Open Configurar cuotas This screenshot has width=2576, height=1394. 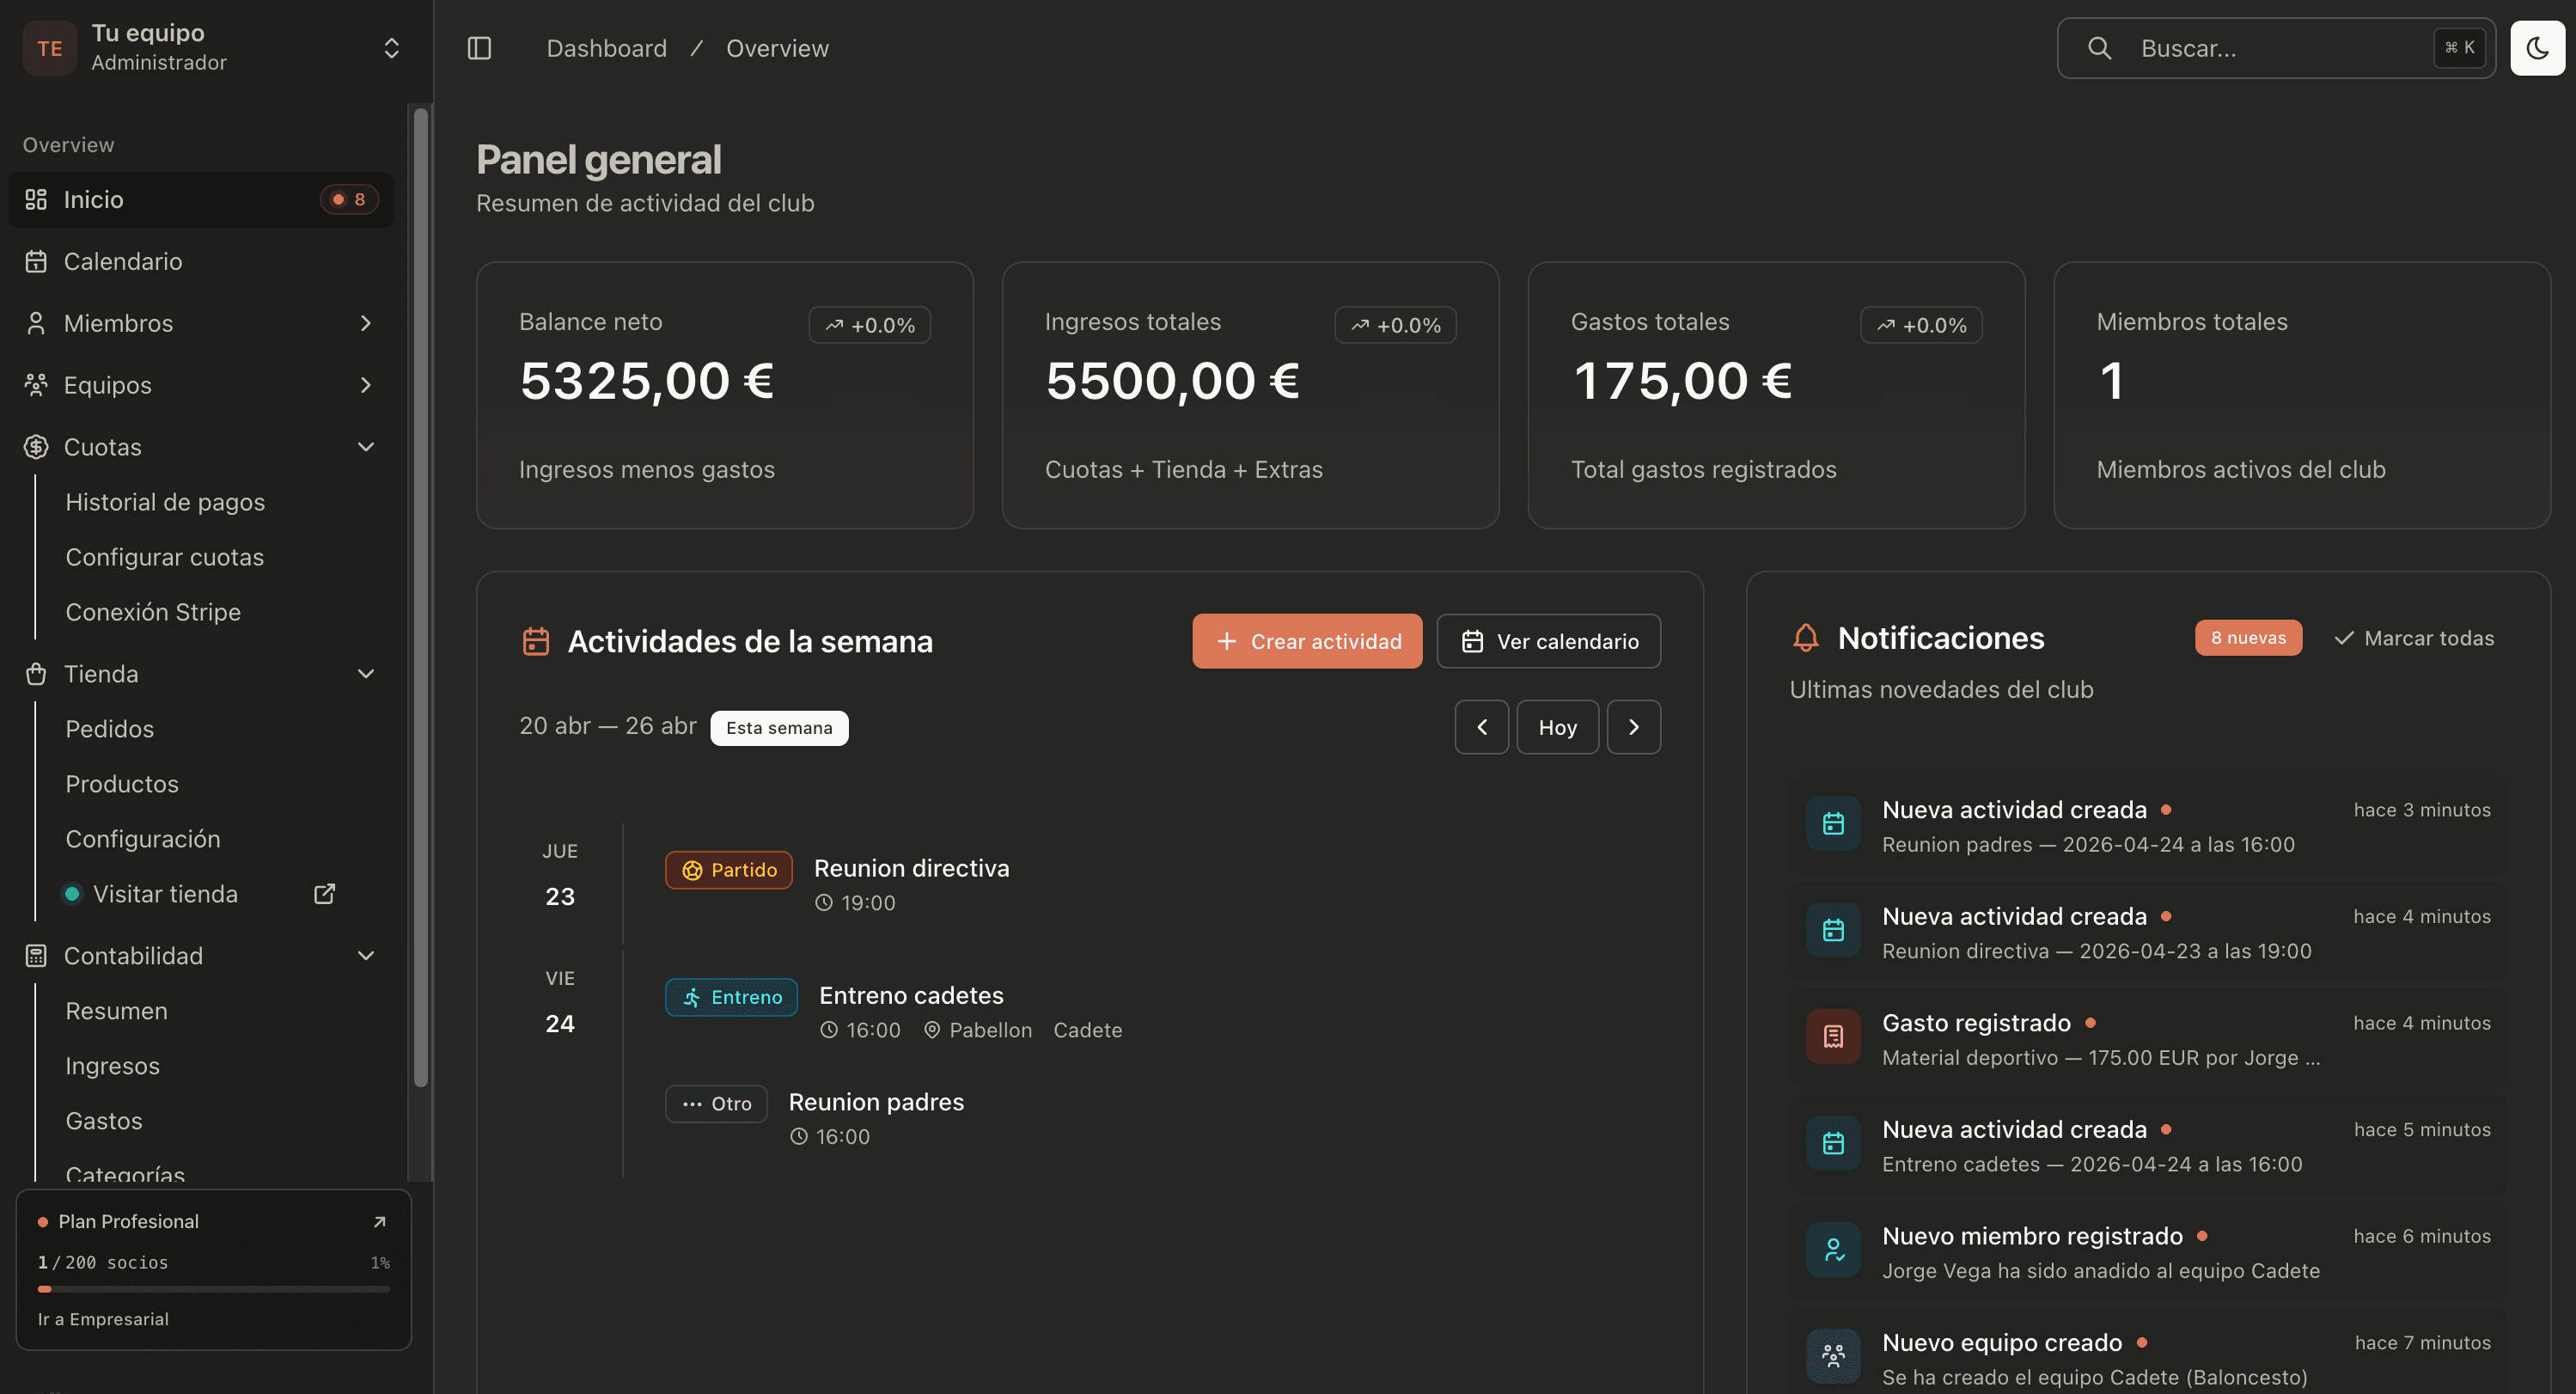pyautogui.click(x=164, y=557)
